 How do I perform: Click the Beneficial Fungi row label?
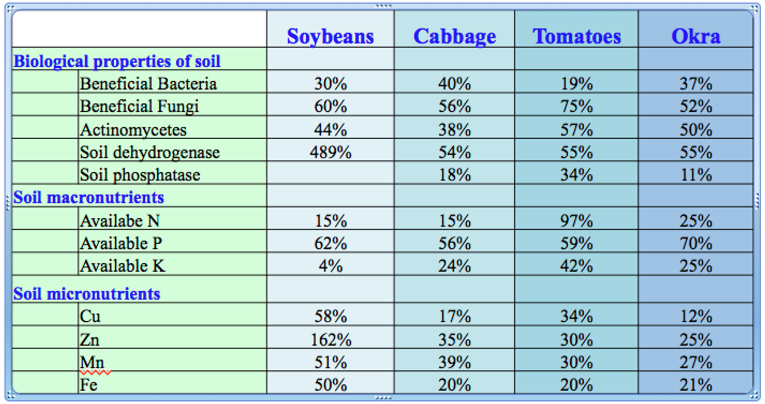[x=139, y=107]
